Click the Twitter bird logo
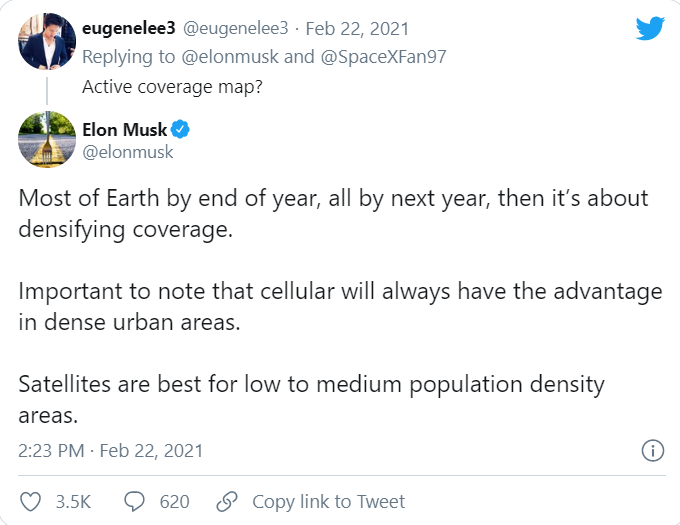The width and height of the screenshot is (680, 525). pyautogui.click(x=649, y=29)
